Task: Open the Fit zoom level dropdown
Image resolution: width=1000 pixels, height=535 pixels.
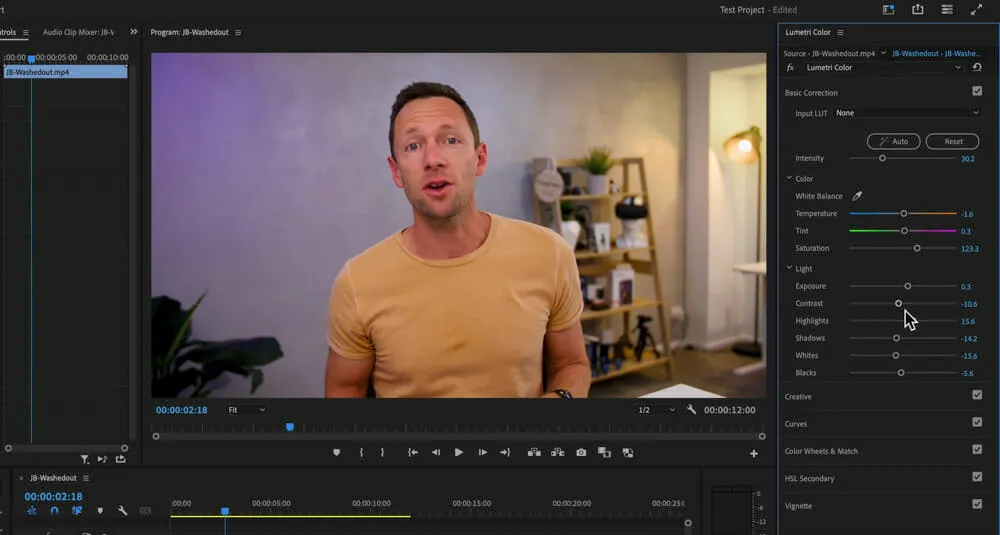Action: tap(246, 410)
